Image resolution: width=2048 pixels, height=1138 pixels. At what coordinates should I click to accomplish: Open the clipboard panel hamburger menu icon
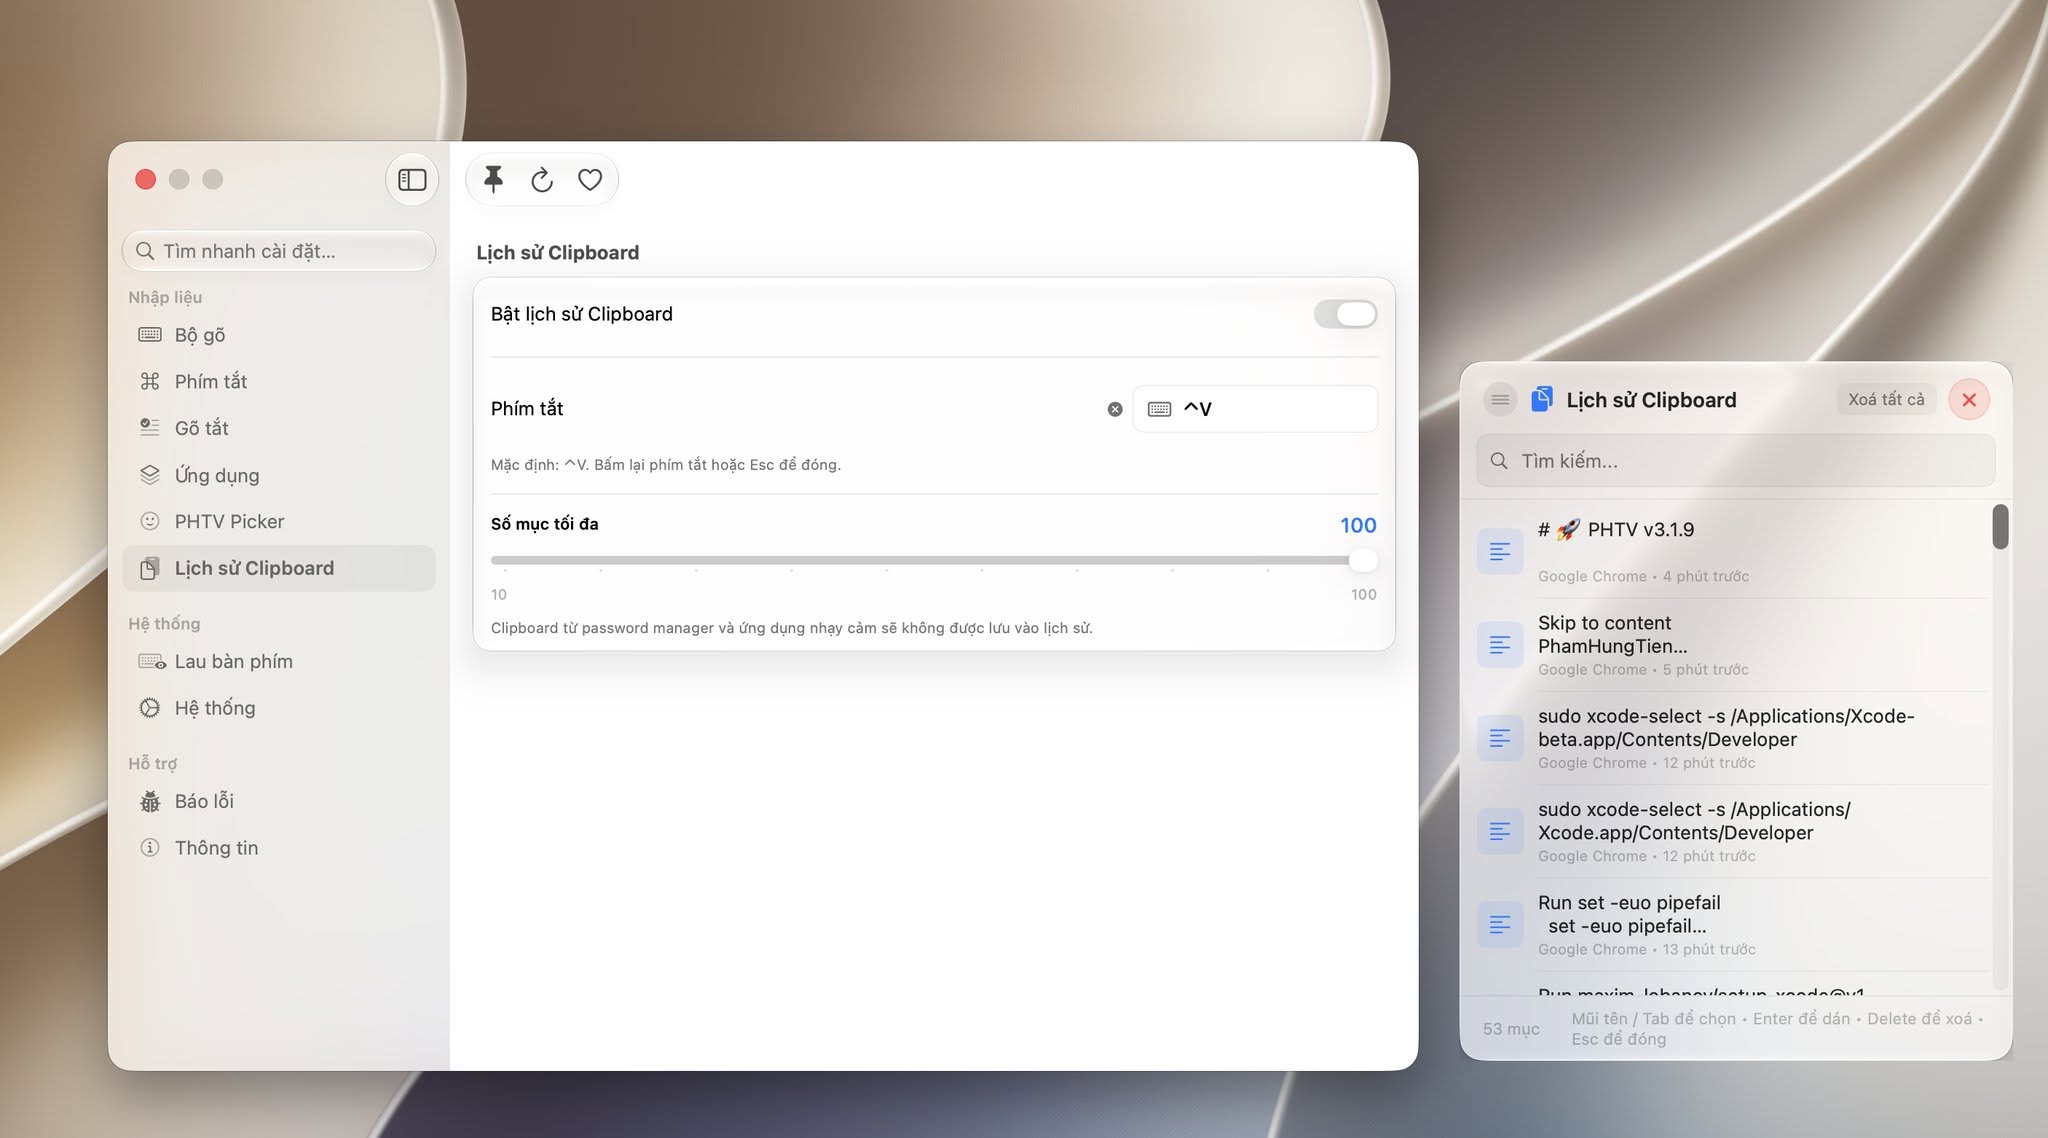(x=1500, y=400)
